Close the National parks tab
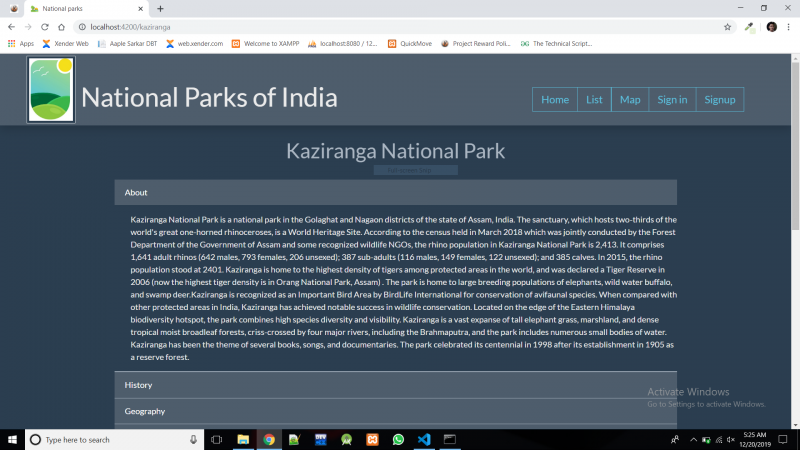800x450 pixels. click(140, 9)
